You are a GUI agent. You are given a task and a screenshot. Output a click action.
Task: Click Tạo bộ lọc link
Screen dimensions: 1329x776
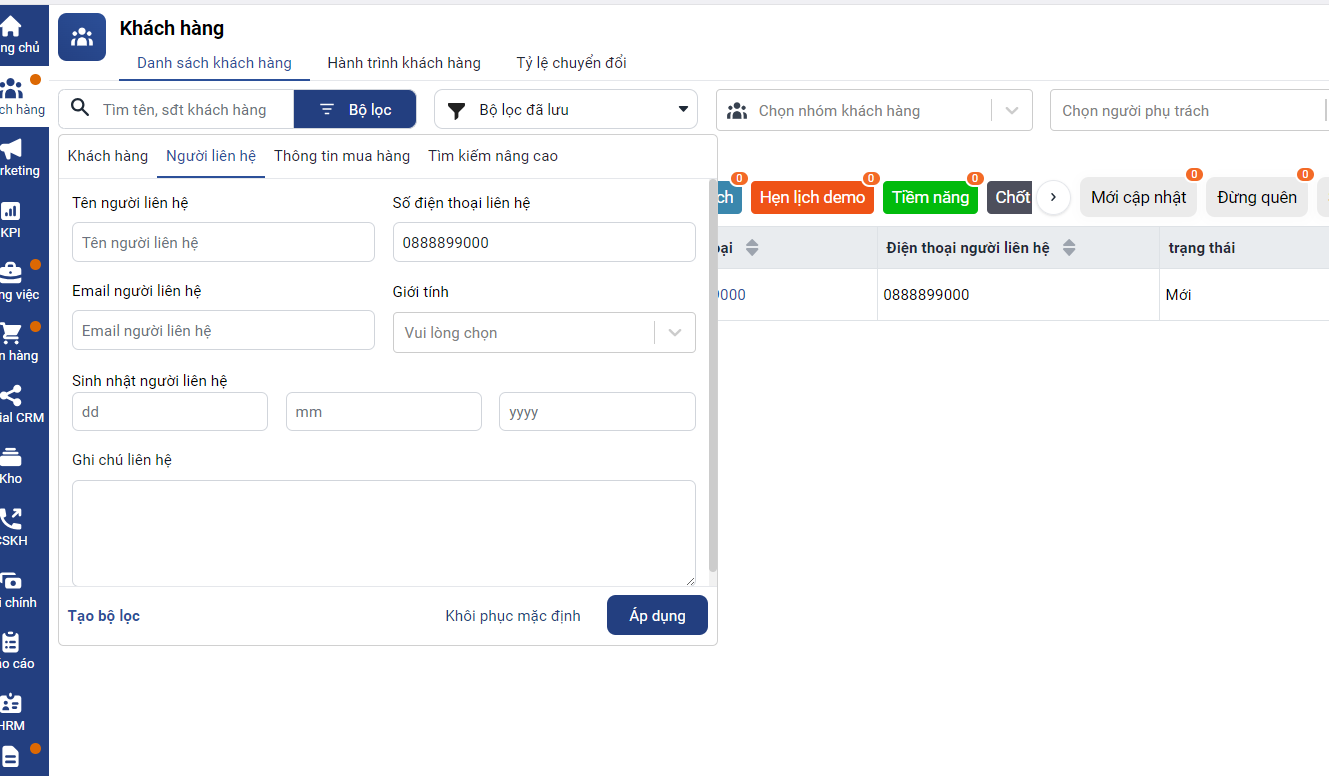click(104, 616)
